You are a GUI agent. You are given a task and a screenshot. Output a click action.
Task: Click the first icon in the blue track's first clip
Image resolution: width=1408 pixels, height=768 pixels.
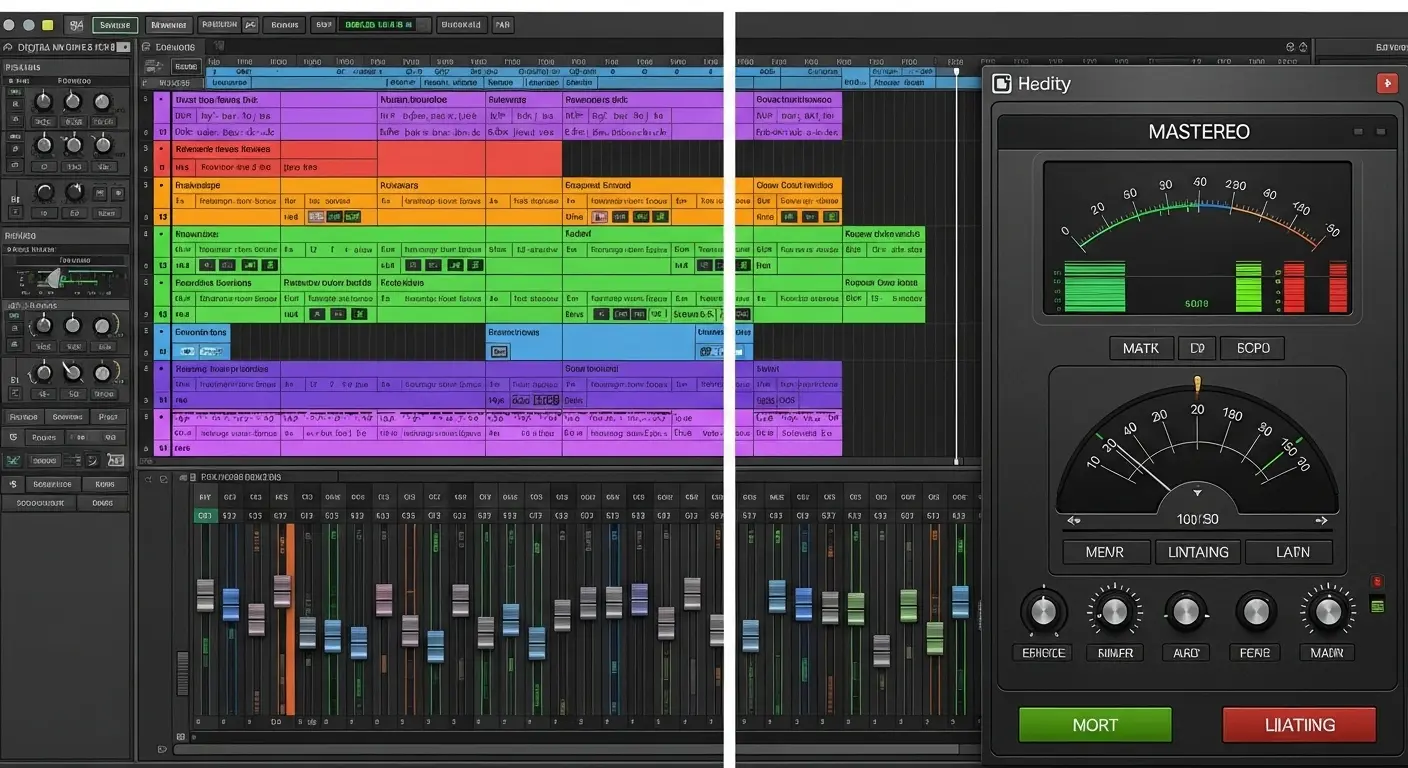point(185,352)
